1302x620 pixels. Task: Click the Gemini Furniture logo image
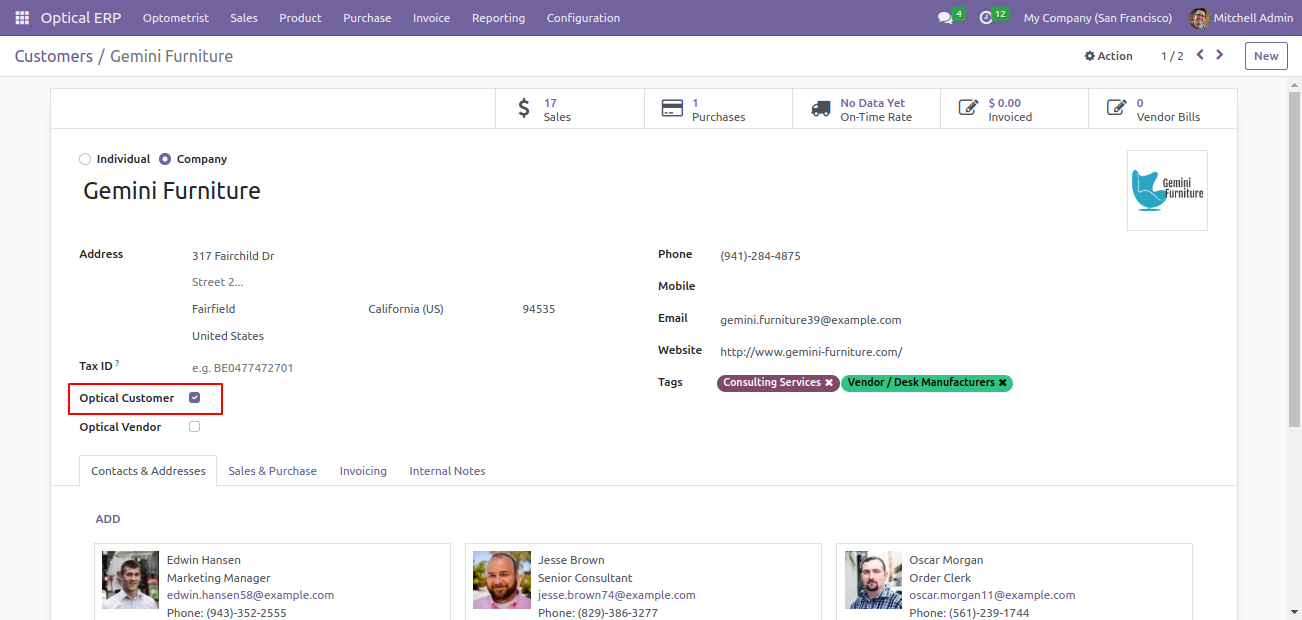click(x=1167, y=190)
